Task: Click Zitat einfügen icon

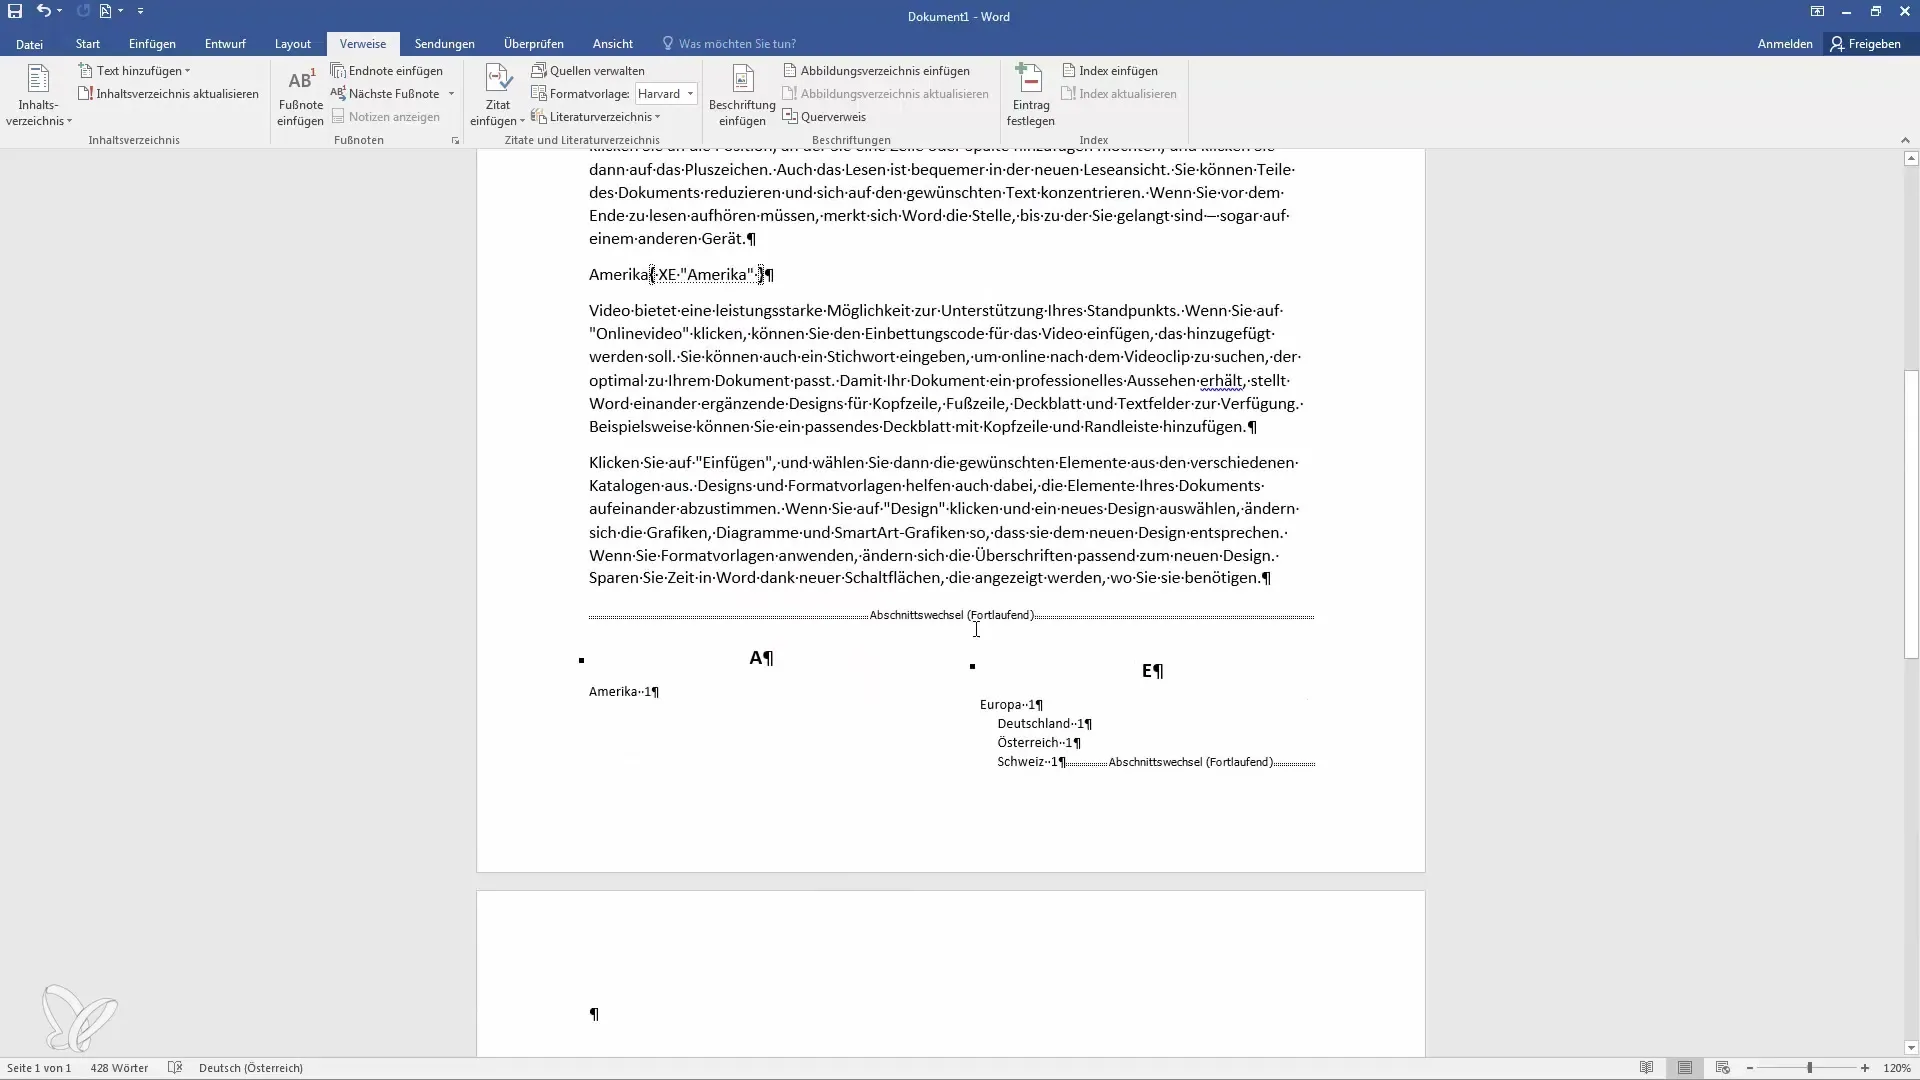Action: [498, 80]
